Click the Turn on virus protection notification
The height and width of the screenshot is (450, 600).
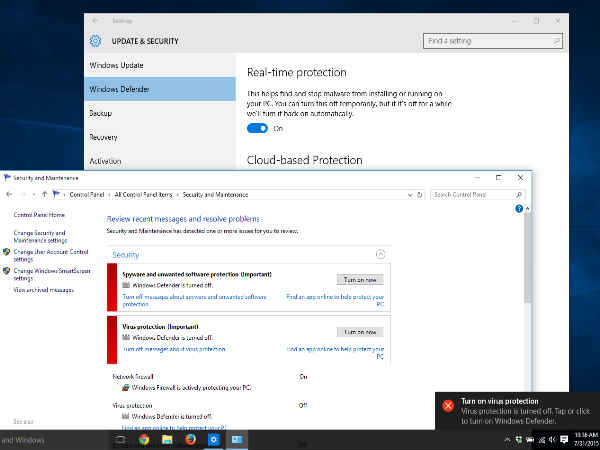(517, 411)
